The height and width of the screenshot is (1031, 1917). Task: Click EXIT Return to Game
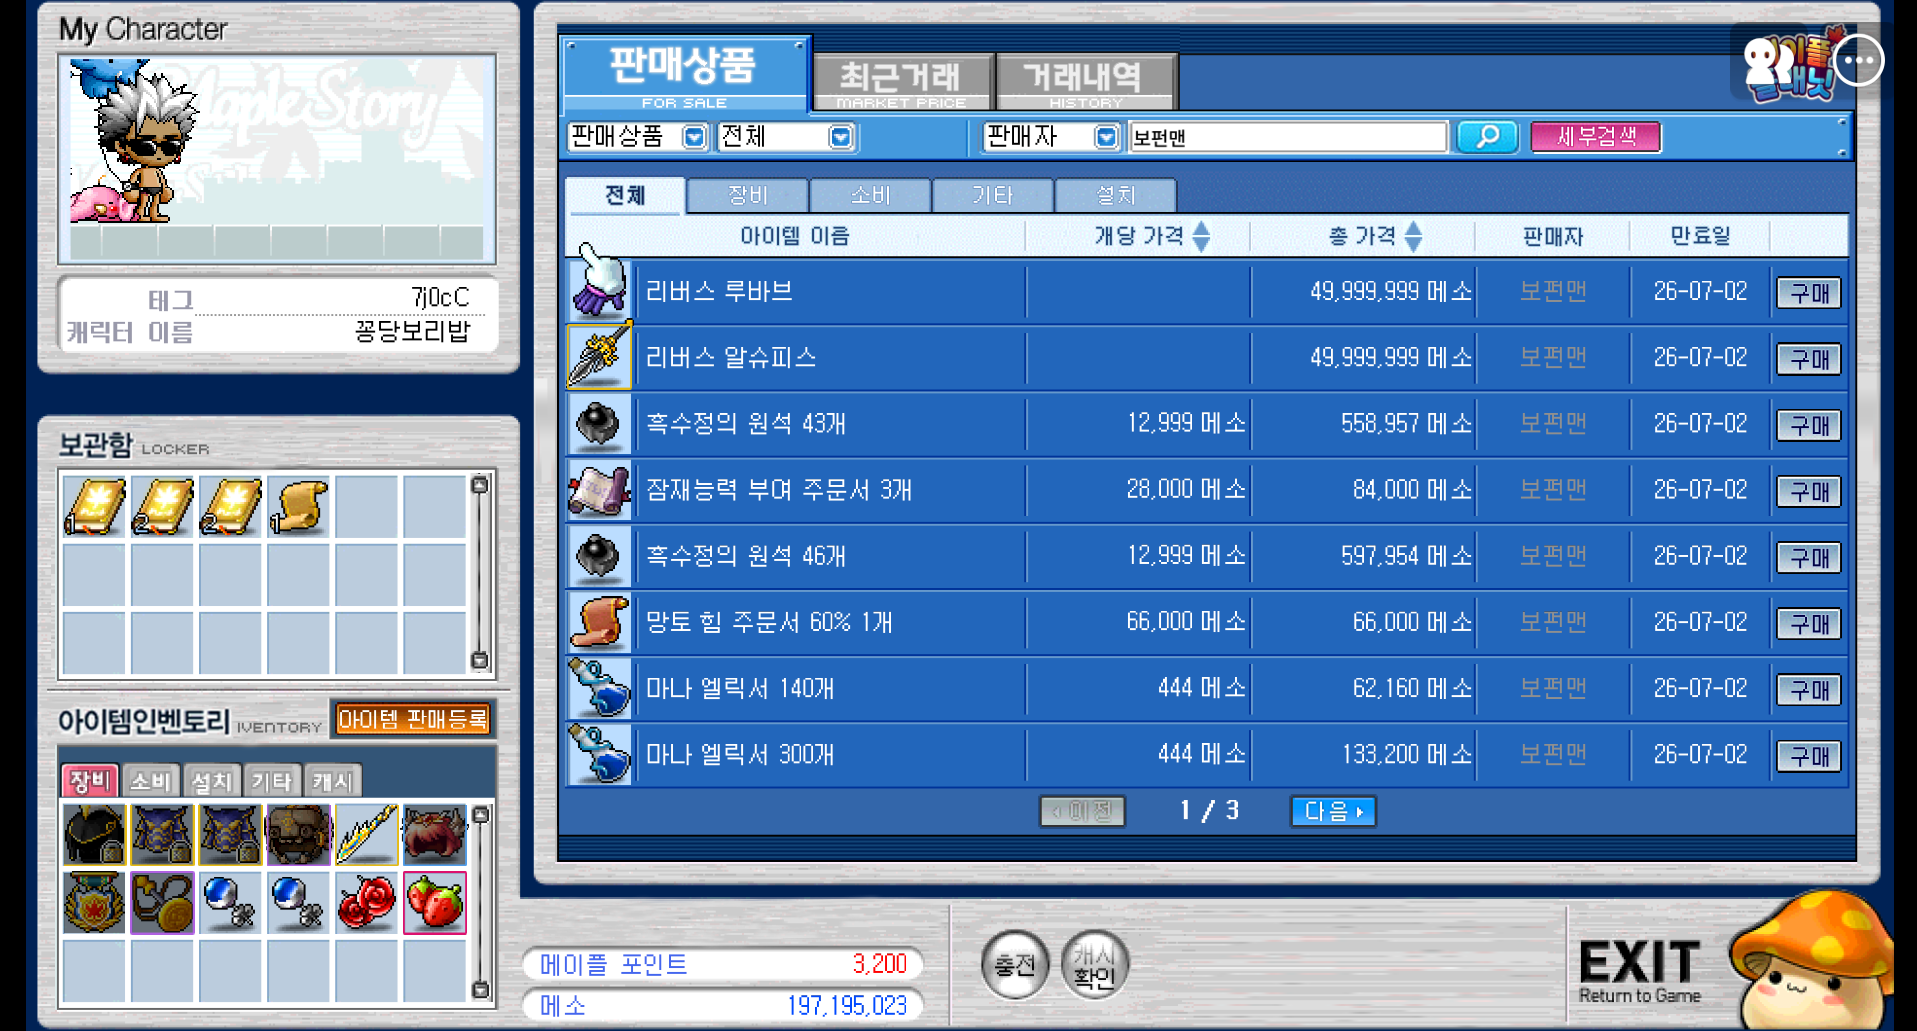pos(1640,970)
